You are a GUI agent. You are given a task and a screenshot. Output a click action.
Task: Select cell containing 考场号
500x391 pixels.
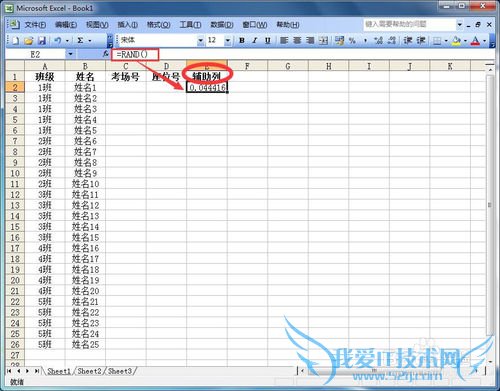(126, 77)
